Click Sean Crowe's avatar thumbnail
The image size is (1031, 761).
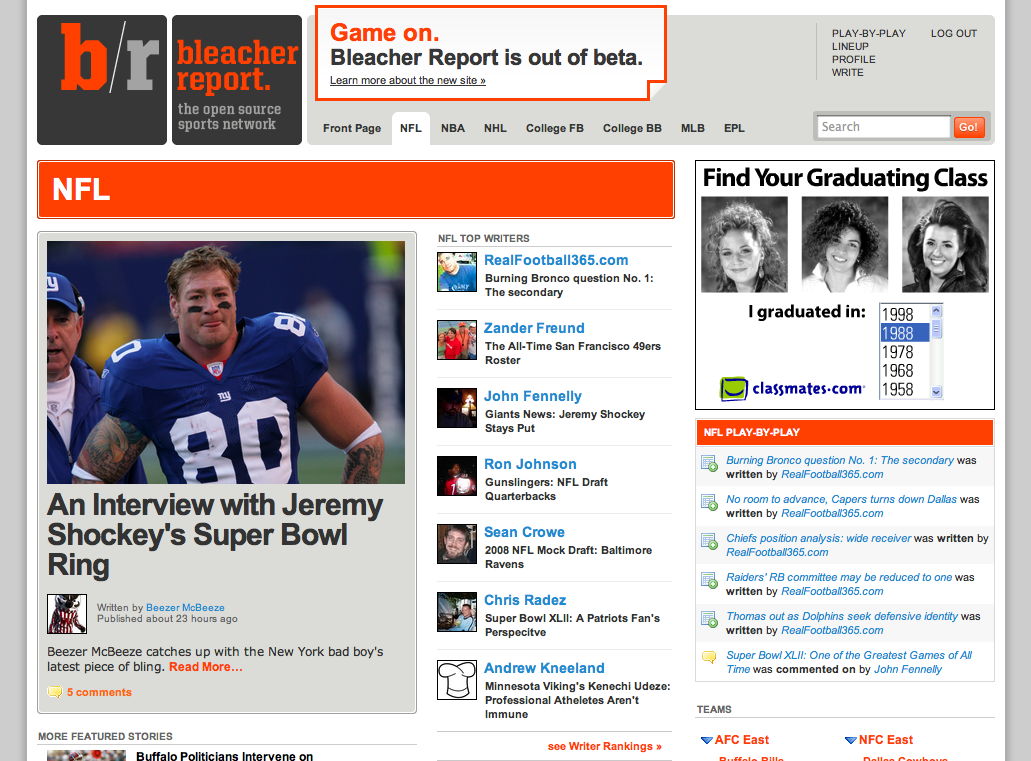click(457, 544)
